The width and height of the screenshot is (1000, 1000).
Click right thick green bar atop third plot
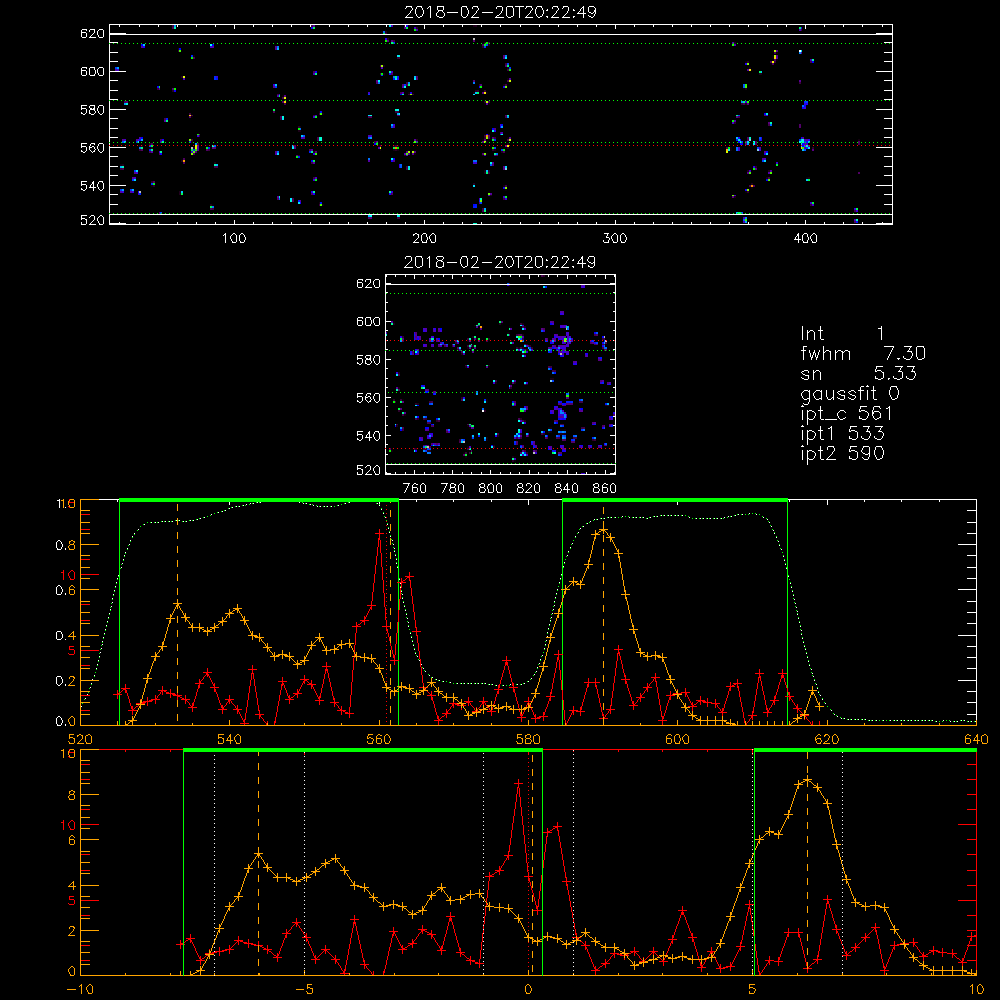click(x=675, y=500)
